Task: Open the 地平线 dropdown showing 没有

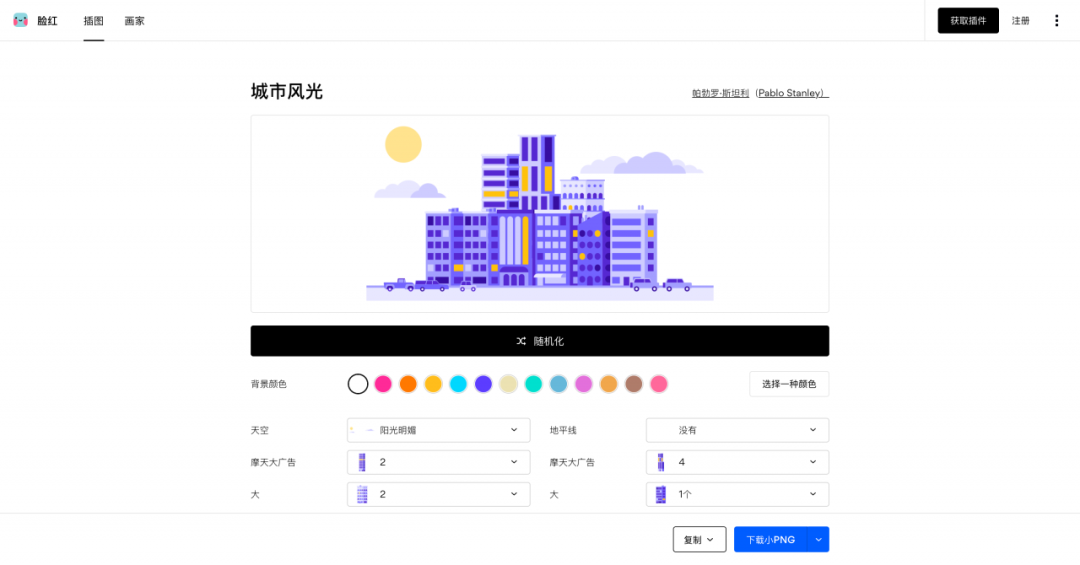Action: 738,430
